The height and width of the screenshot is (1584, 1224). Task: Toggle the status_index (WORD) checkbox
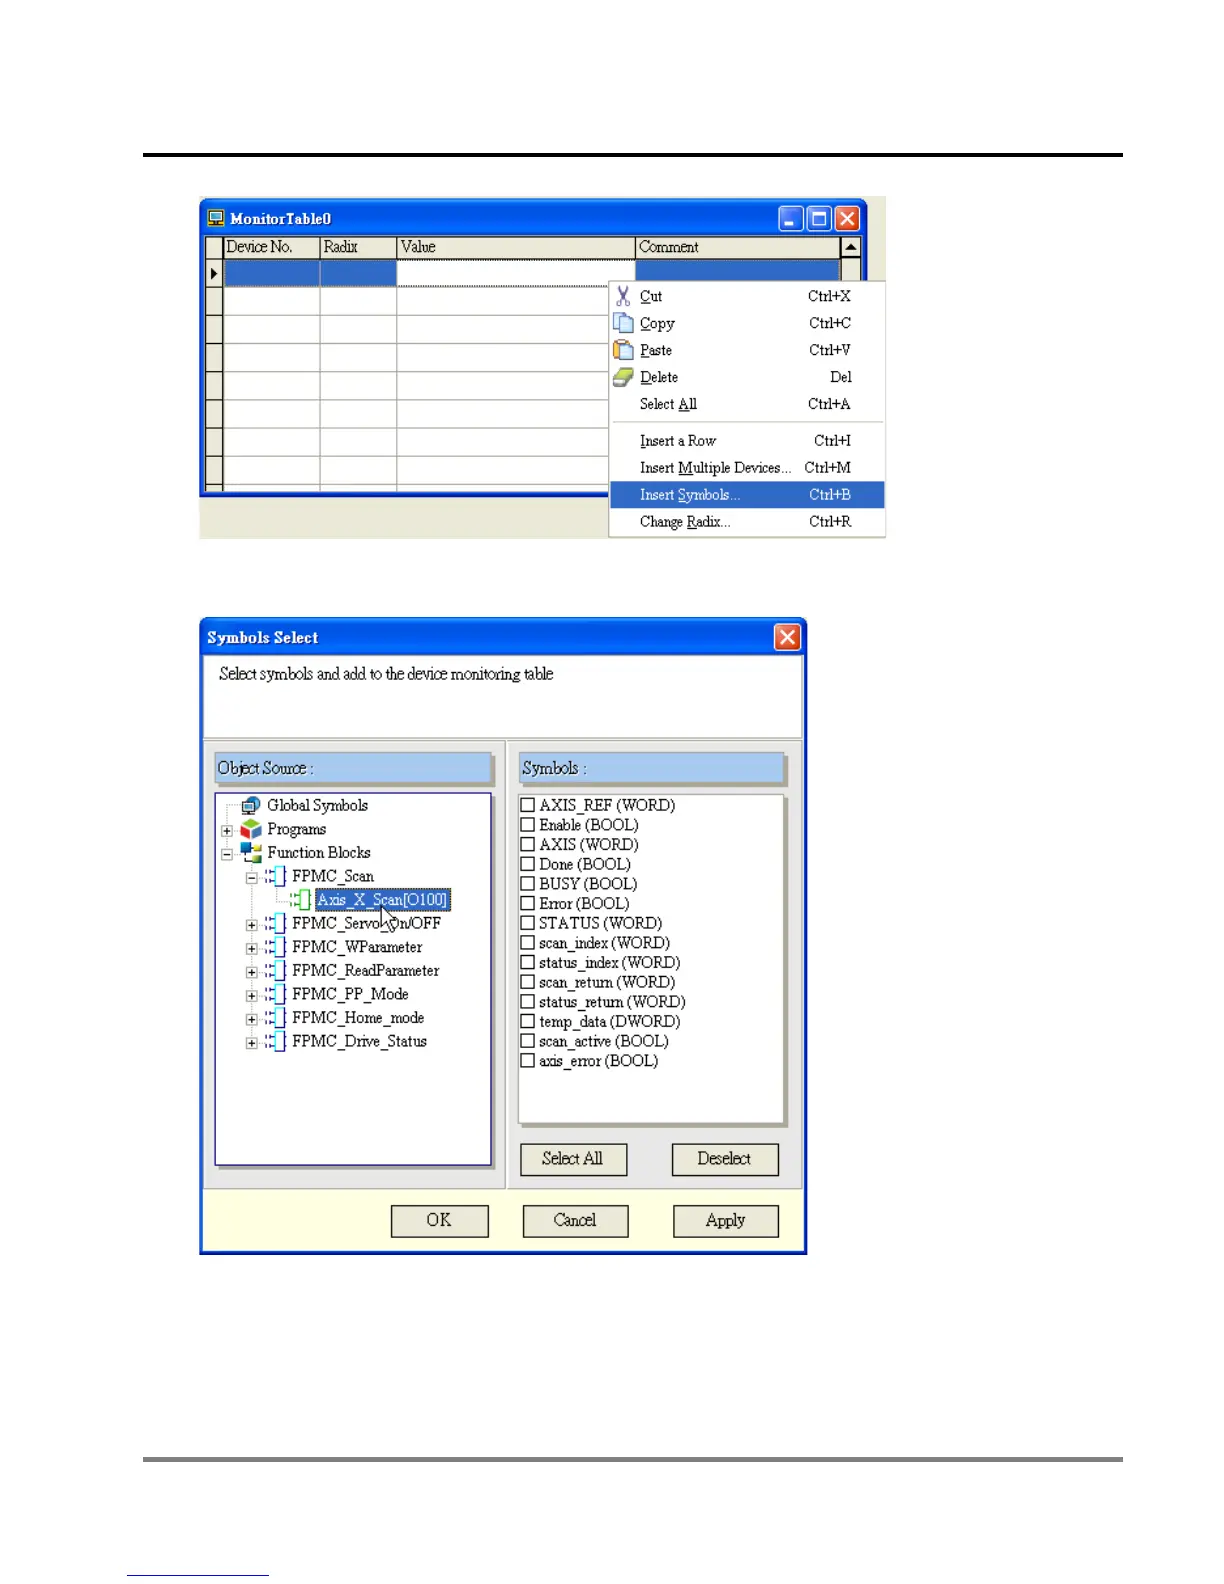coord(528,962)
